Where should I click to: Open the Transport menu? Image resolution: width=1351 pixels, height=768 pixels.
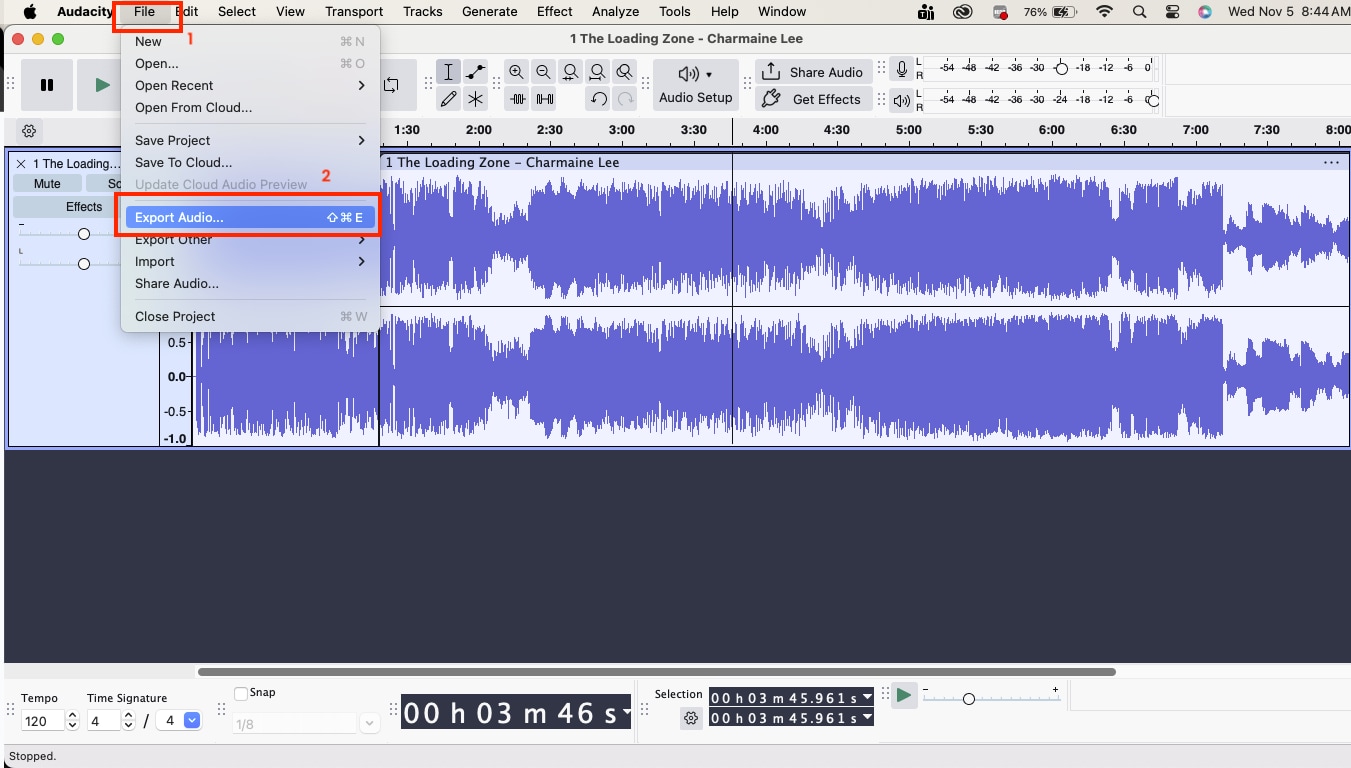[353, 11]
